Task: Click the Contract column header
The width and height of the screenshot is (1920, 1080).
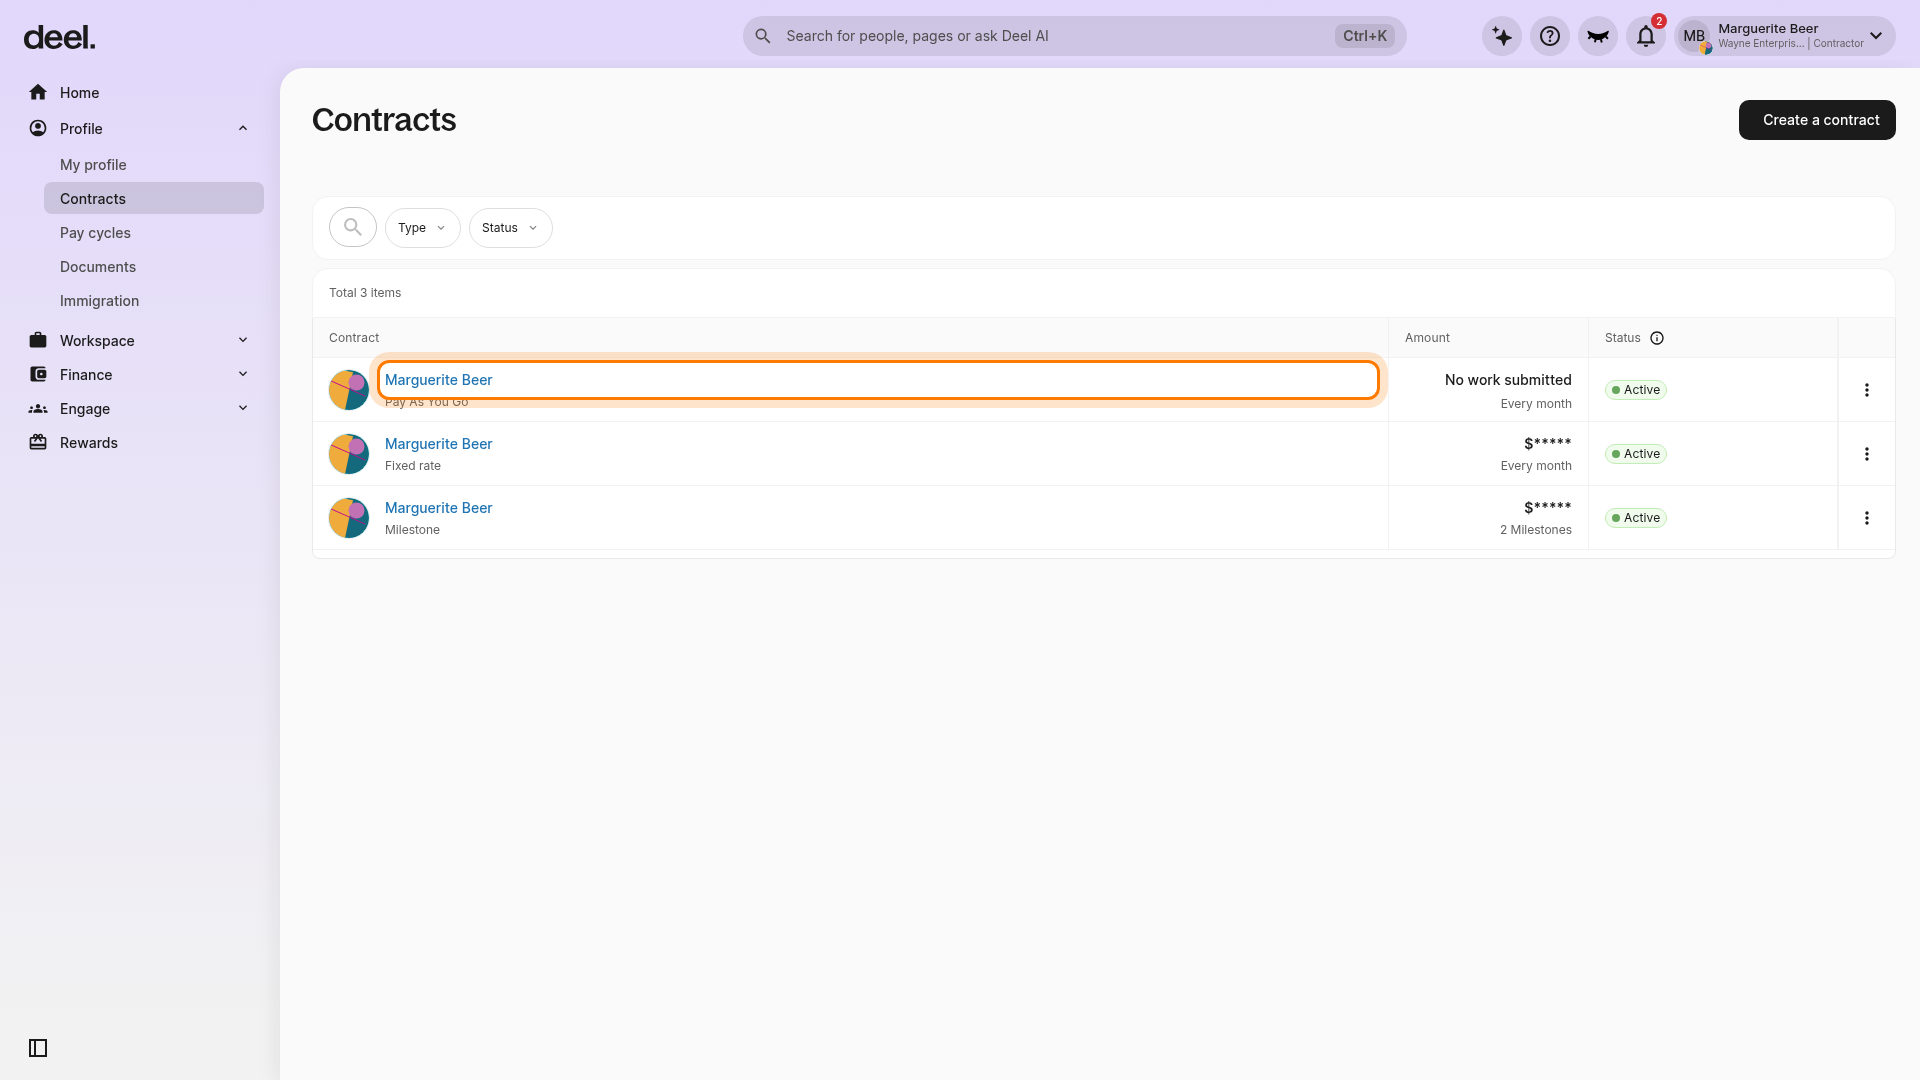Action: (x=354, y=338)
